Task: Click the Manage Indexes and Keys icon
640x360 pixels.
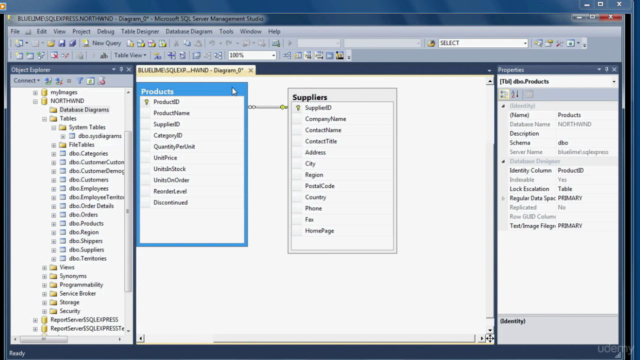Action: 298,56
